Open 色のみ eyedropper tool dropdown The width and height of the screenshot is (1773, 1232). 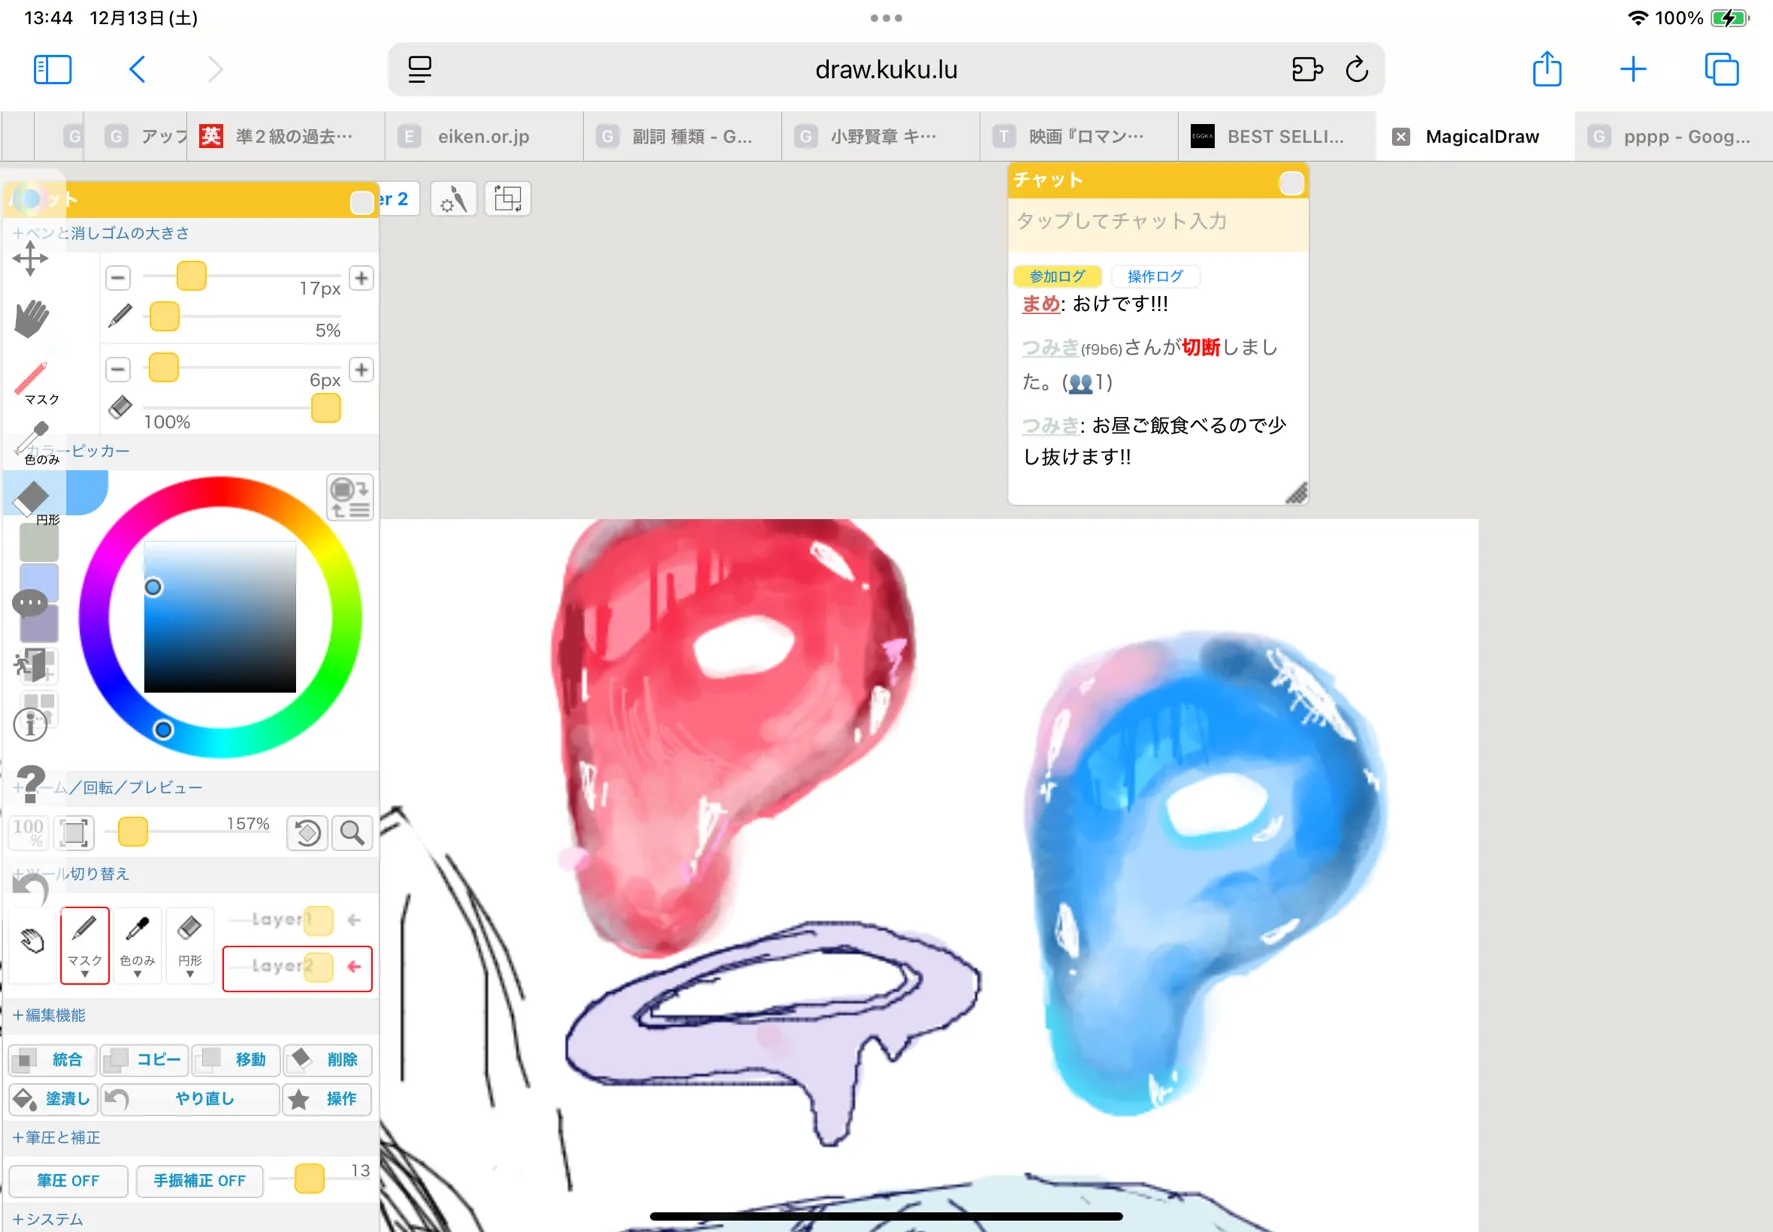[x=137, y=945]
